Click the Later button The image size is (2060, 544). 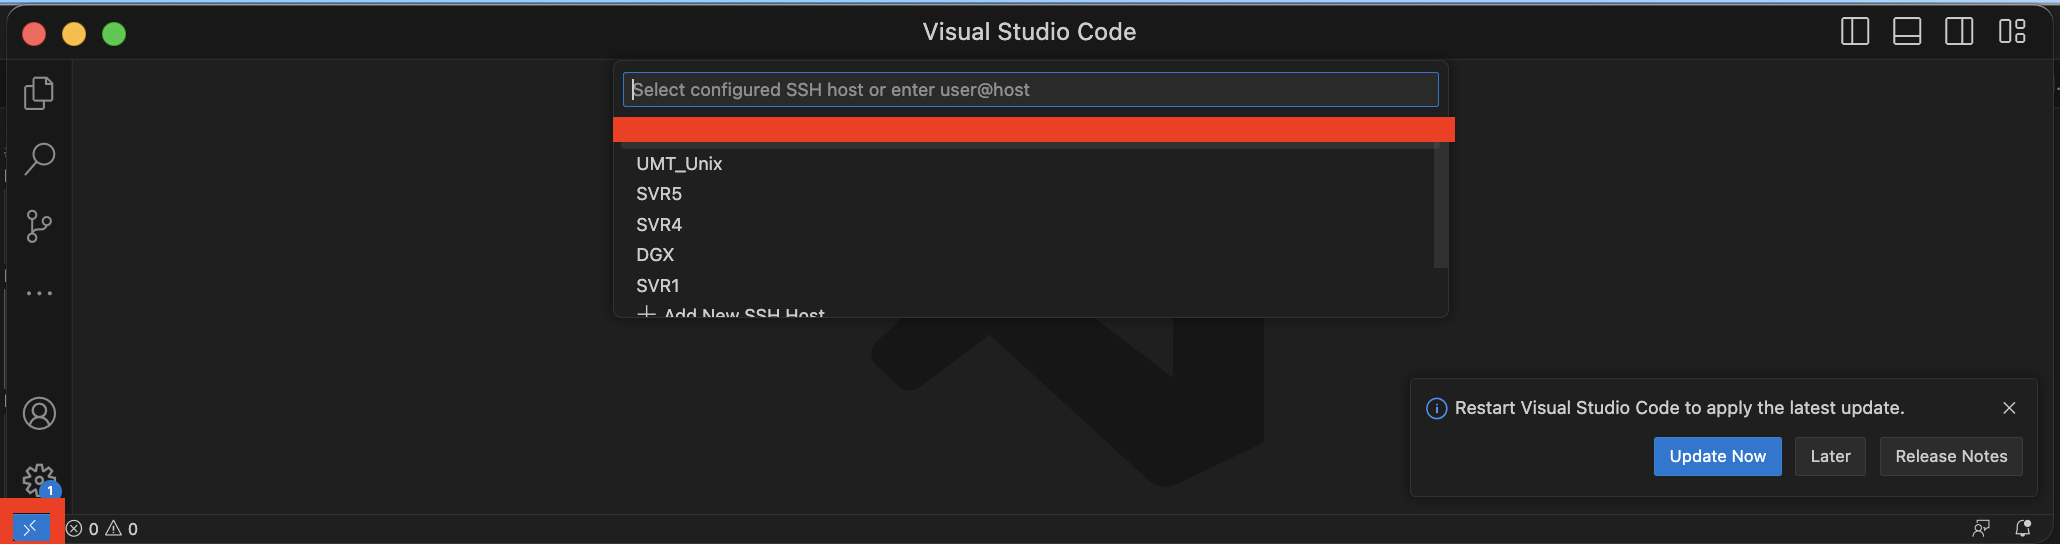coord(1830,456)
